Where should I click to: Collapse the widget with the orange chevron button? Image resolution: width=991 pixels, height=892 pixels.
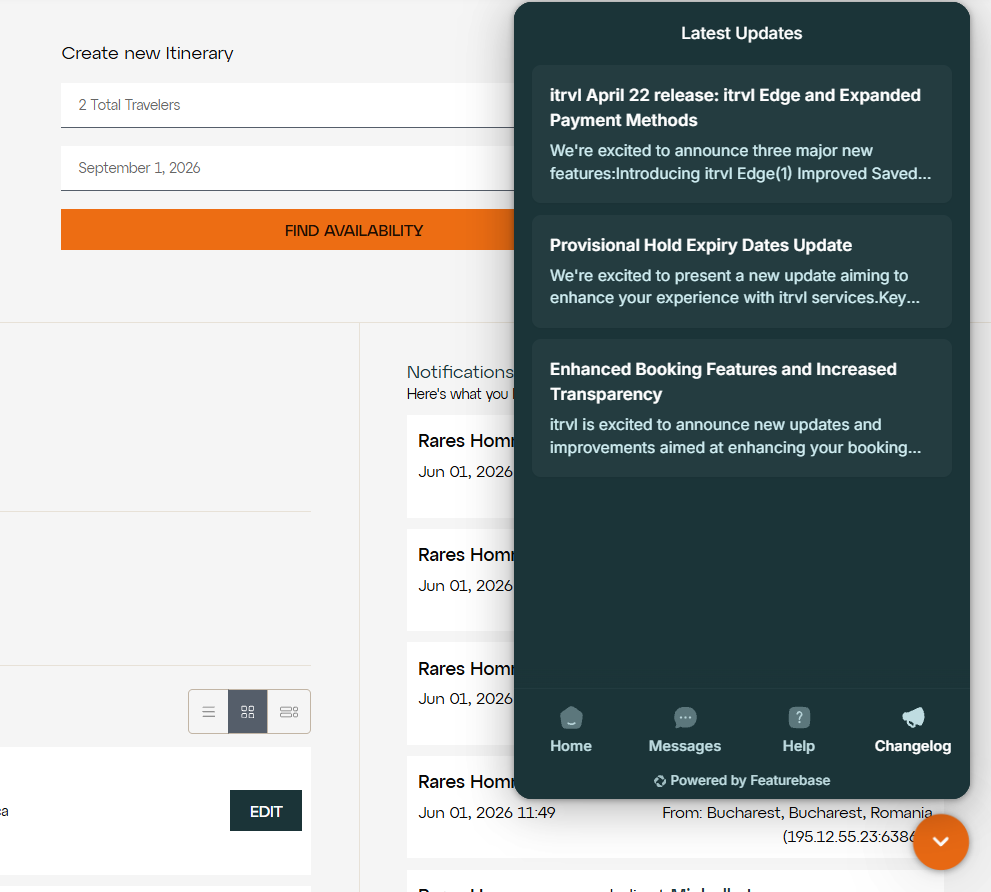coord(940,841)
